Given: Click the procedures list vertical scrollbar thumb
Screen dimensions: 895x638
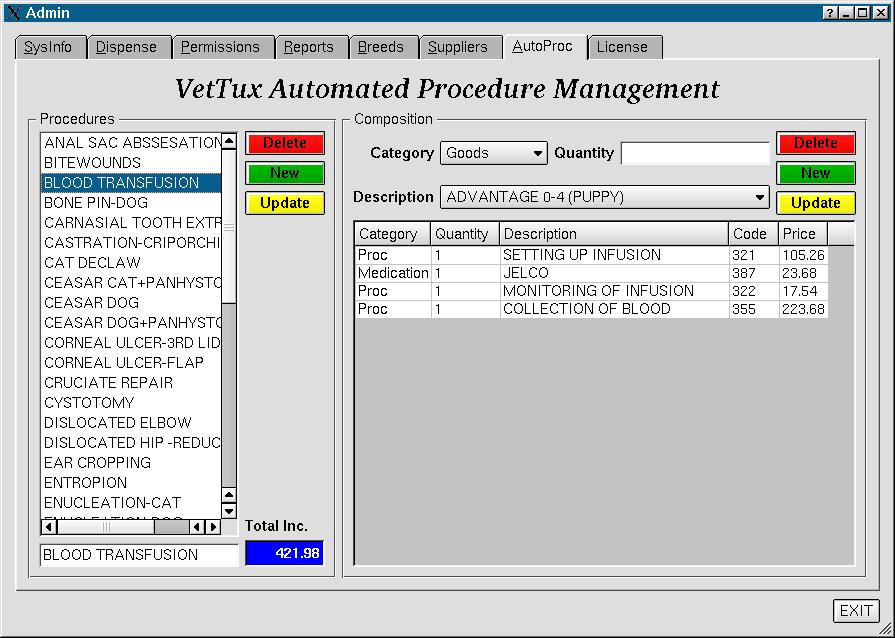Looking at the screenshot, I should point(229,226).
